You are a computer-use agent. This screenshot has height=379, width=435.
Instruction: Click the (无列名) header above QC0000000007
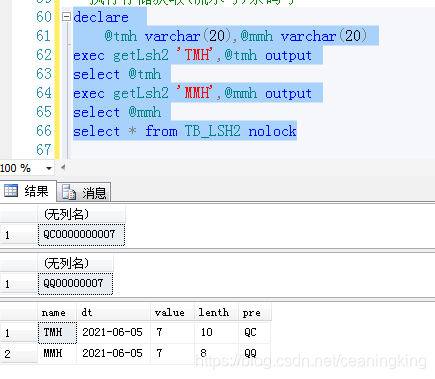pos(81,214)
